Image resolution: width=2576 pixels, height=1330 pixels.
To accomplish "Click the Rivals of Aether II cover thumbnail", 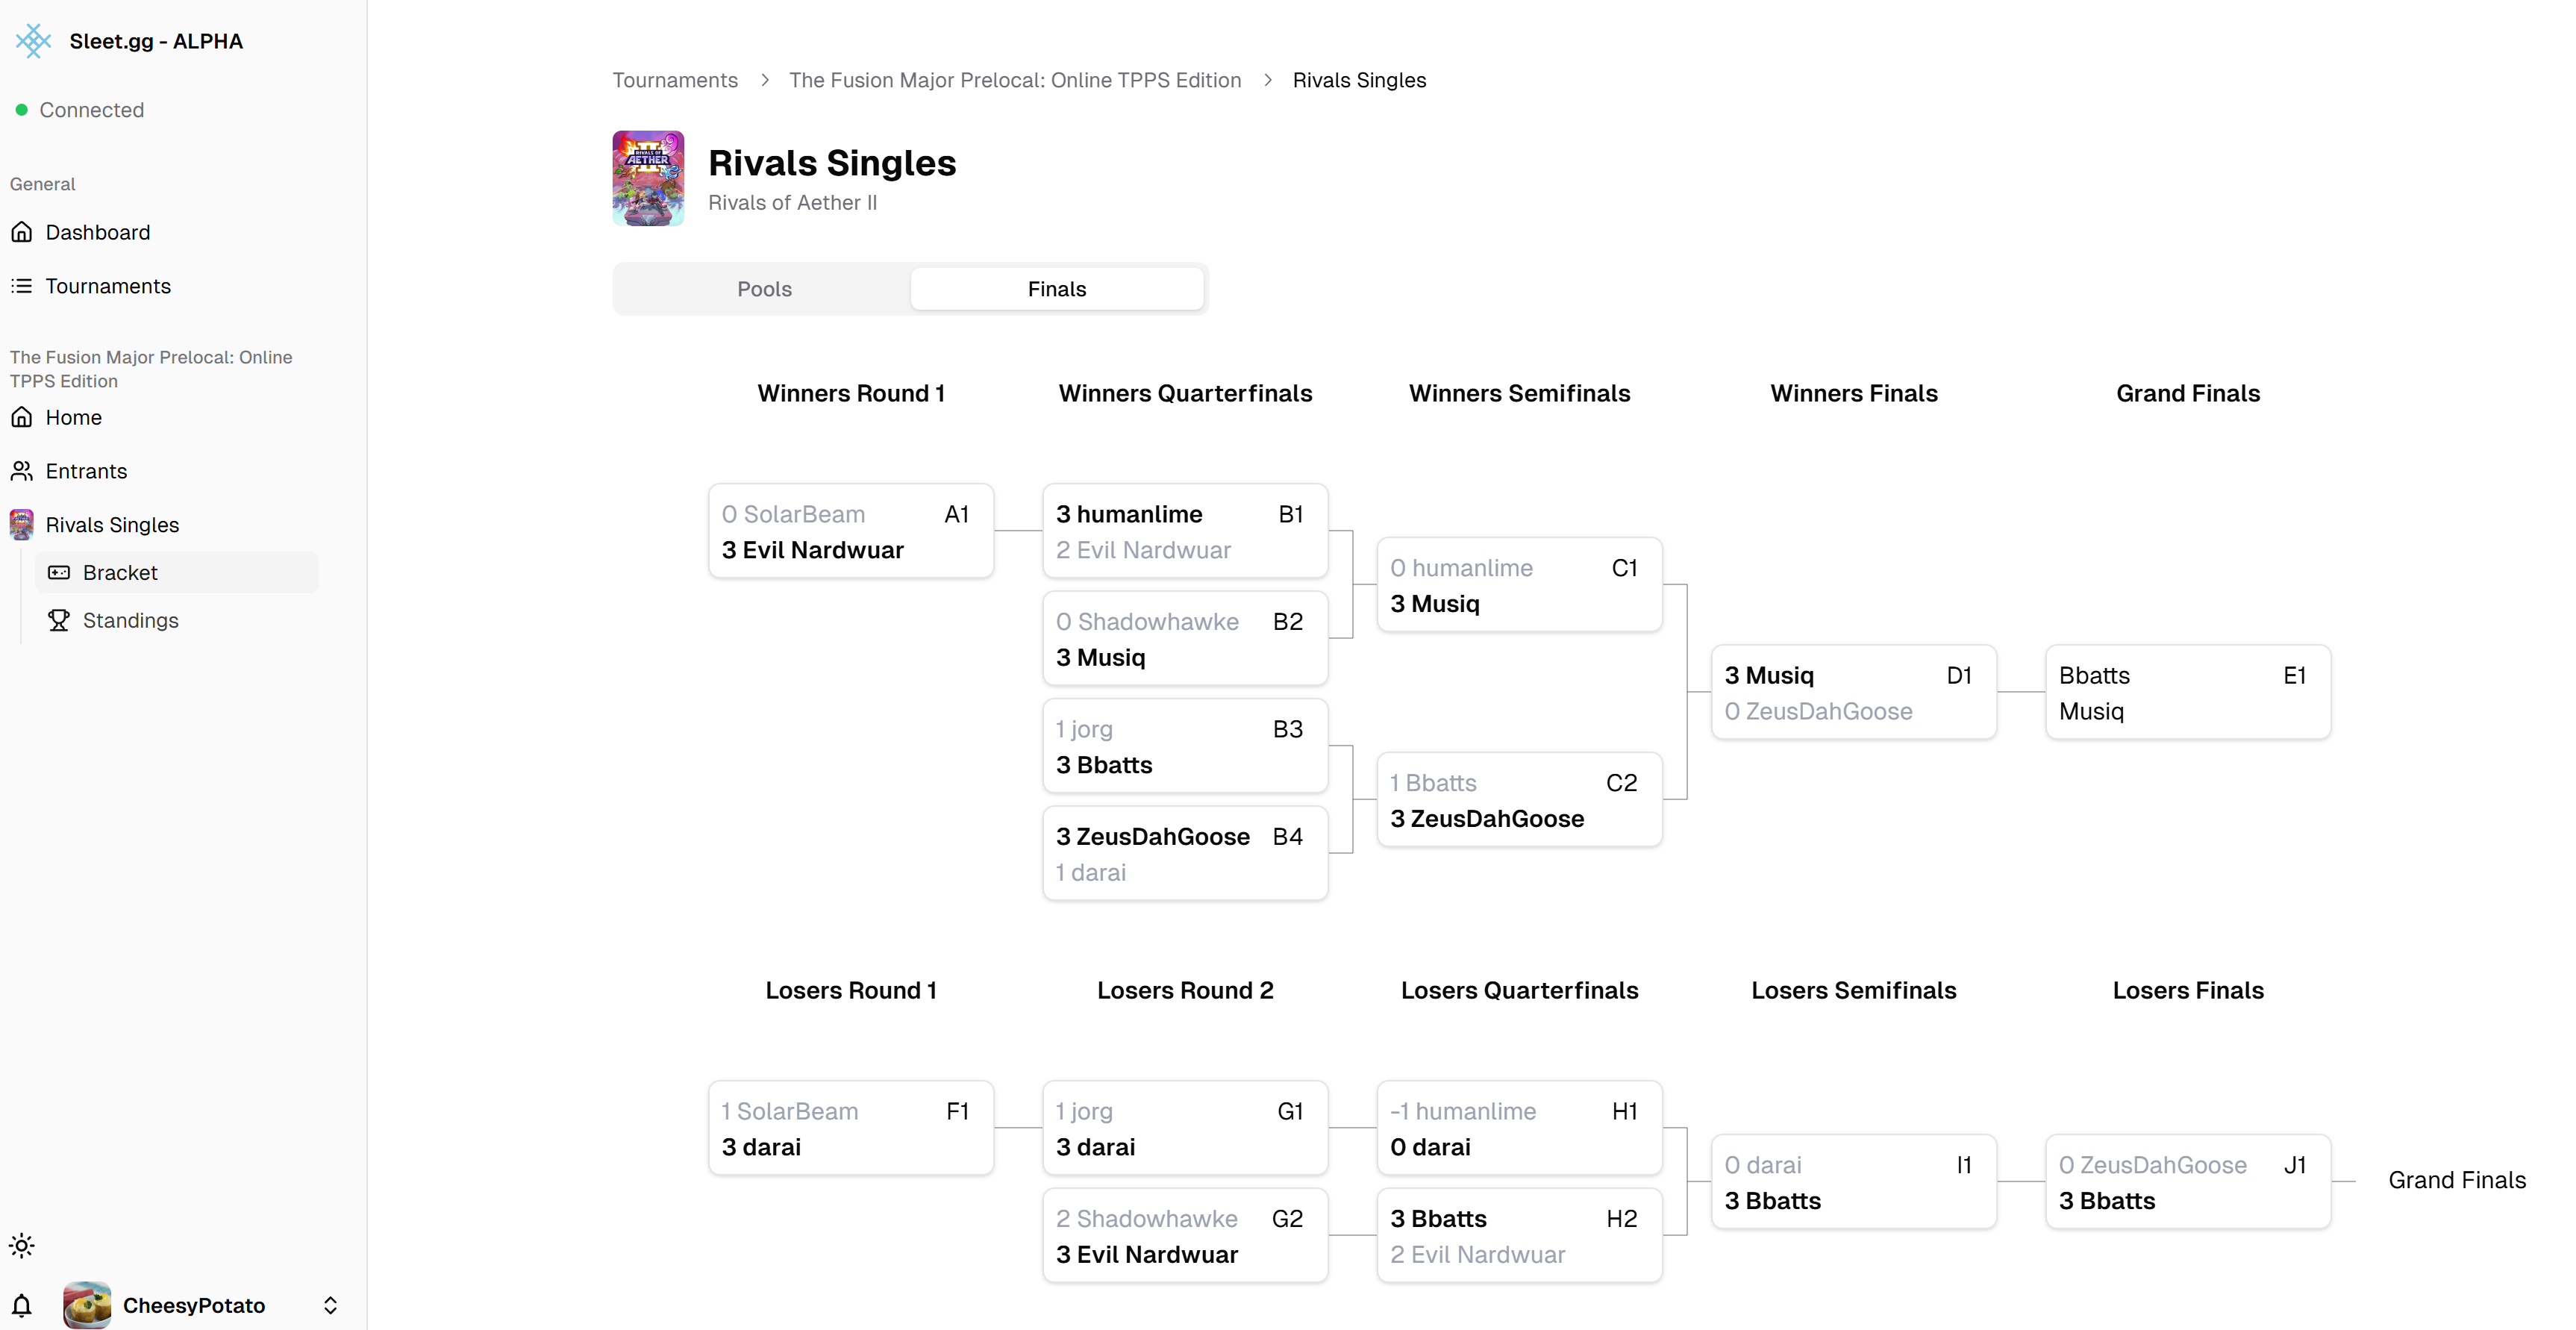I will 648,178.
